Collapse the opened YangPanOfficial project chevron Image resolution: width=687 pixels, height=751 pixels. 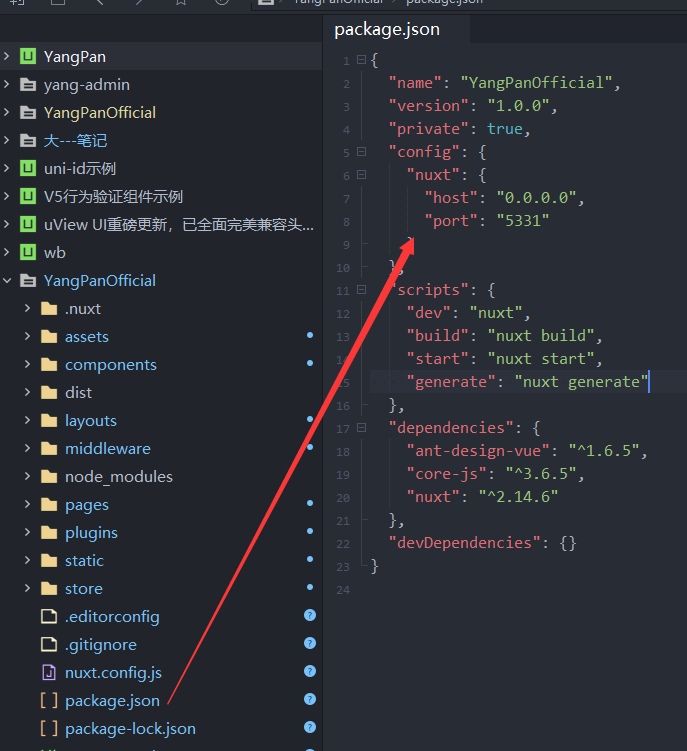pos(7,281)
